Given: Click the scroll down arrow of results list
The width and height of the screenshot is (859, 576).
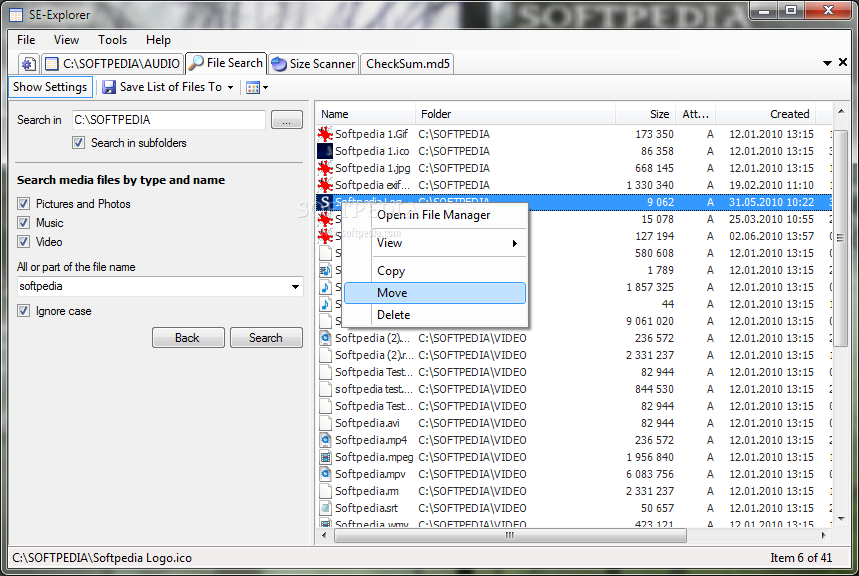Looking at the screenshot, I should pyautogui.click(x=841, y=518).
